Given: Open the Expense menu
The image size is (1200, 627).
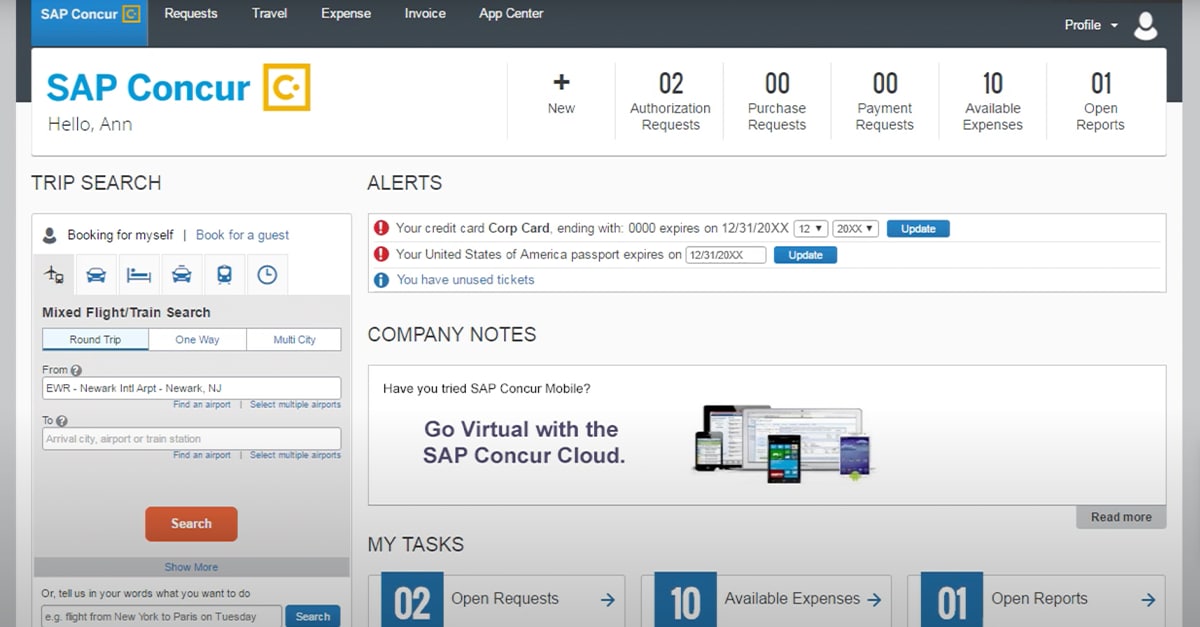Looking at the screenshot, I should tap(345, 14).
